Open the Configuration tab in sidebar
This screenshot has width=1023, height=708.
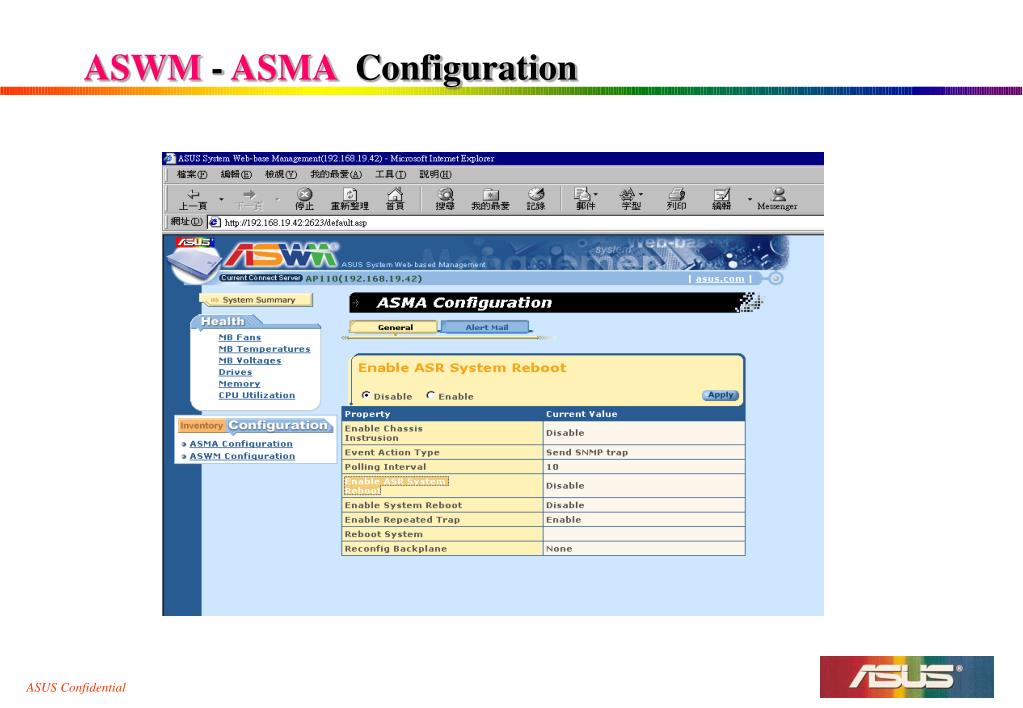278,425
